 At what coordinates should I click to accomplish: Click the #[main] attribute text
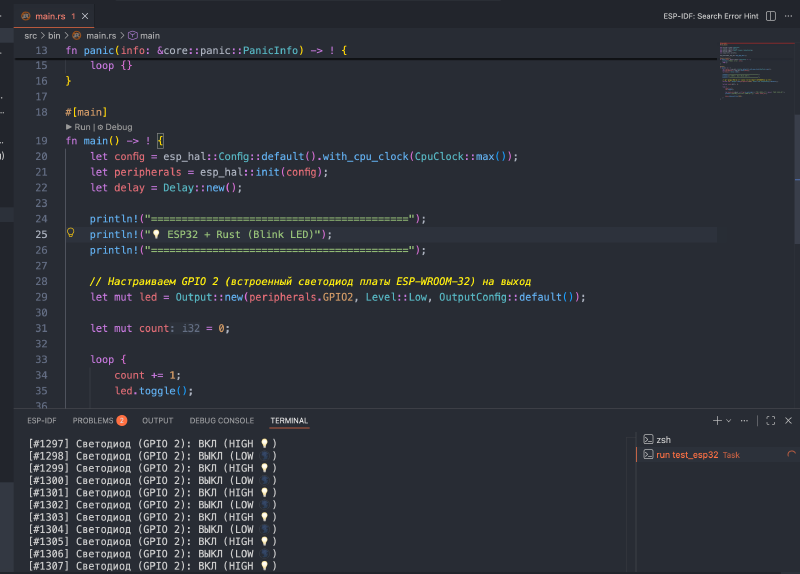(86, 112)
